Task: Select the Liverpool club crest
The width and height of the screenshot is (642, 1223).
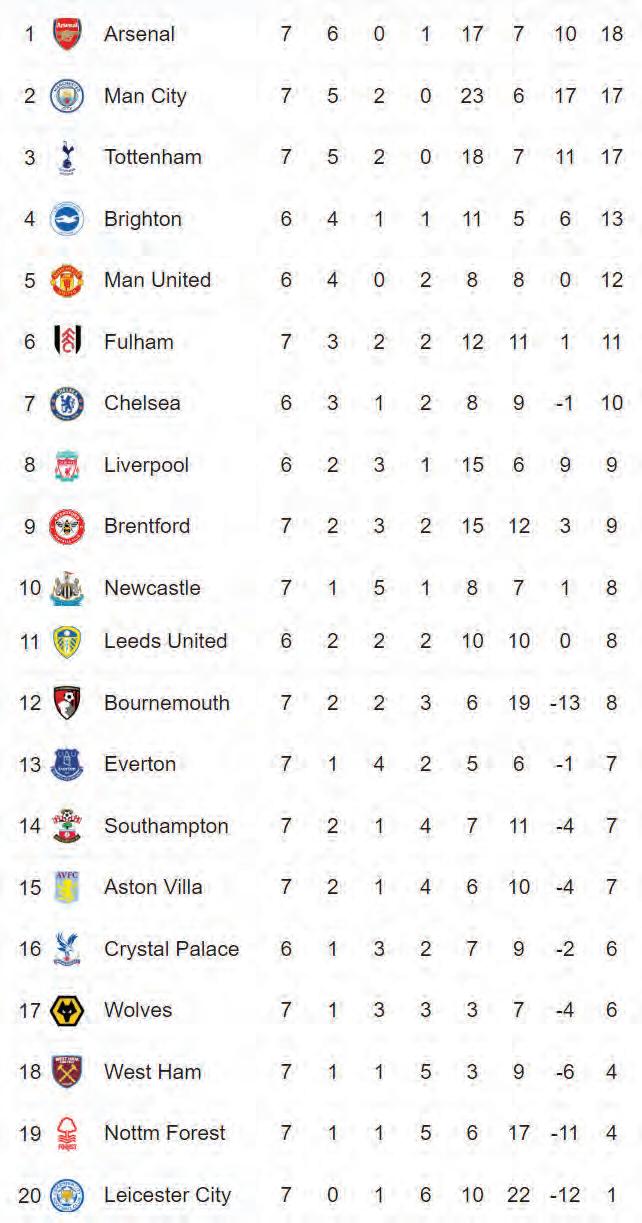Action: [x=67, y=465]
